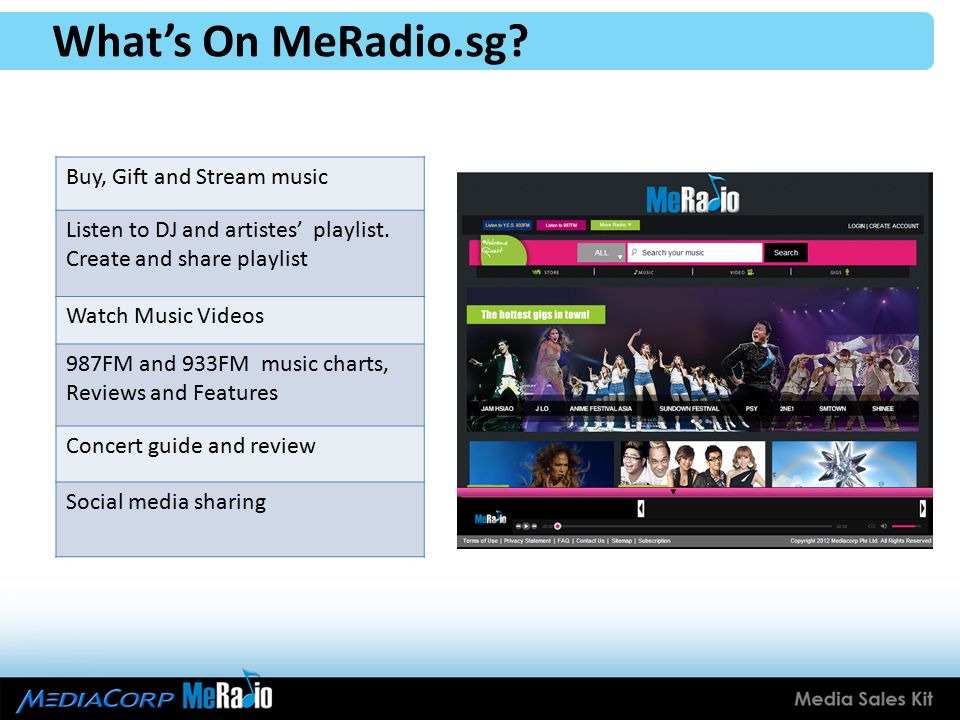Select J LO in the gigs banner
960x720 pixels.
point(542,408)
